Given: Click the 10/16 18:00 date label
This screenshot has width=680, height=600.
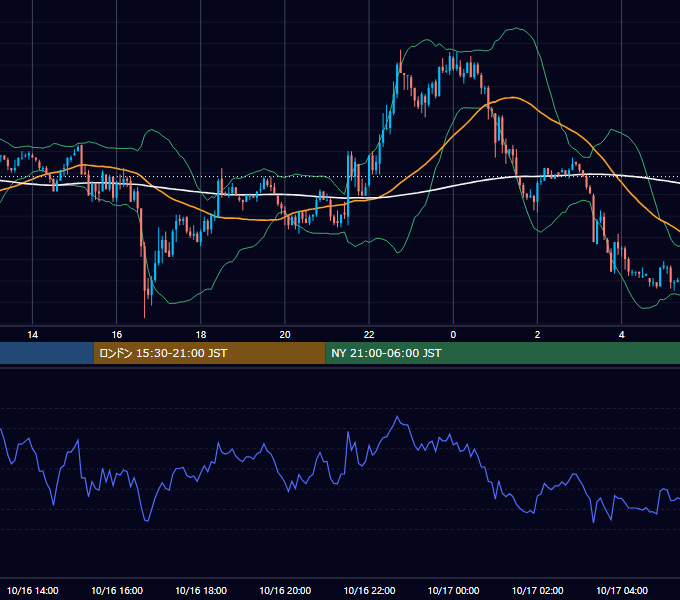Looking at the screenshot, I should tap(201, 590).
